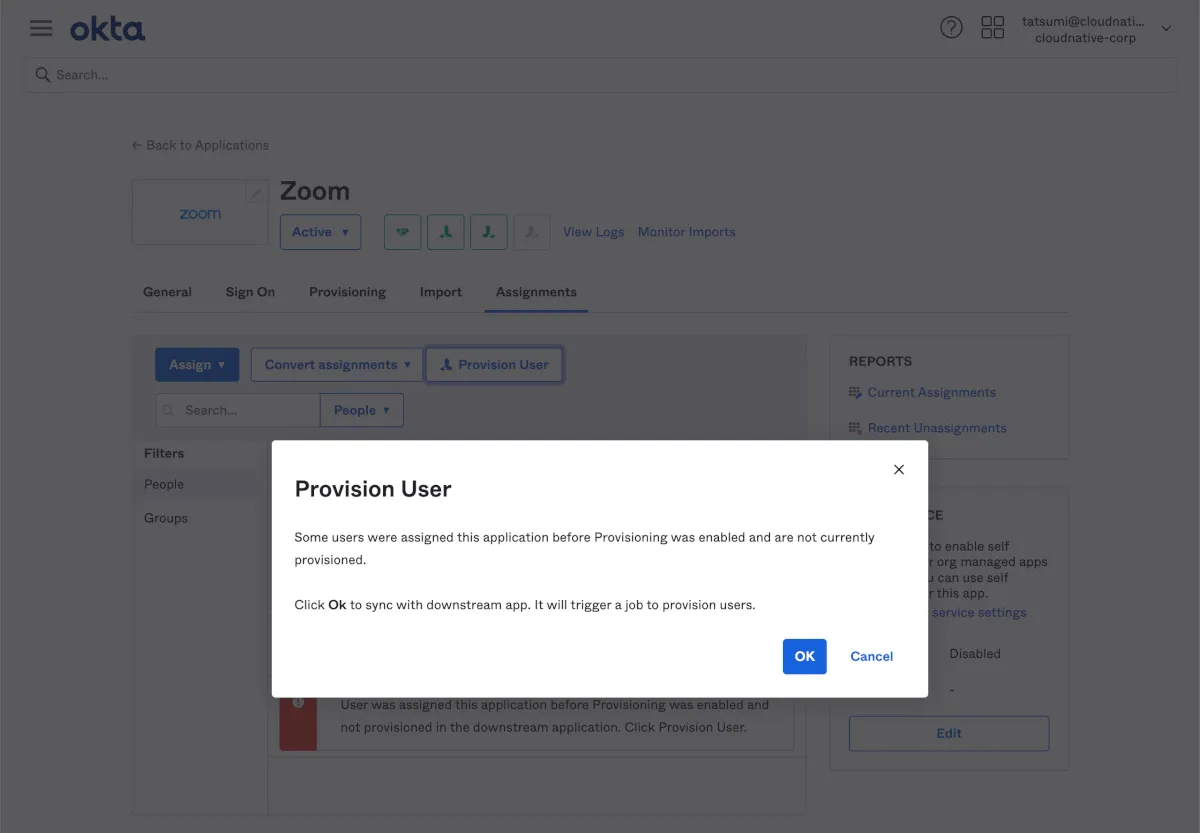This screenshot has width=1200, height=833.
Task: Cancel the Provision User dialog
Action: [872, 656]
